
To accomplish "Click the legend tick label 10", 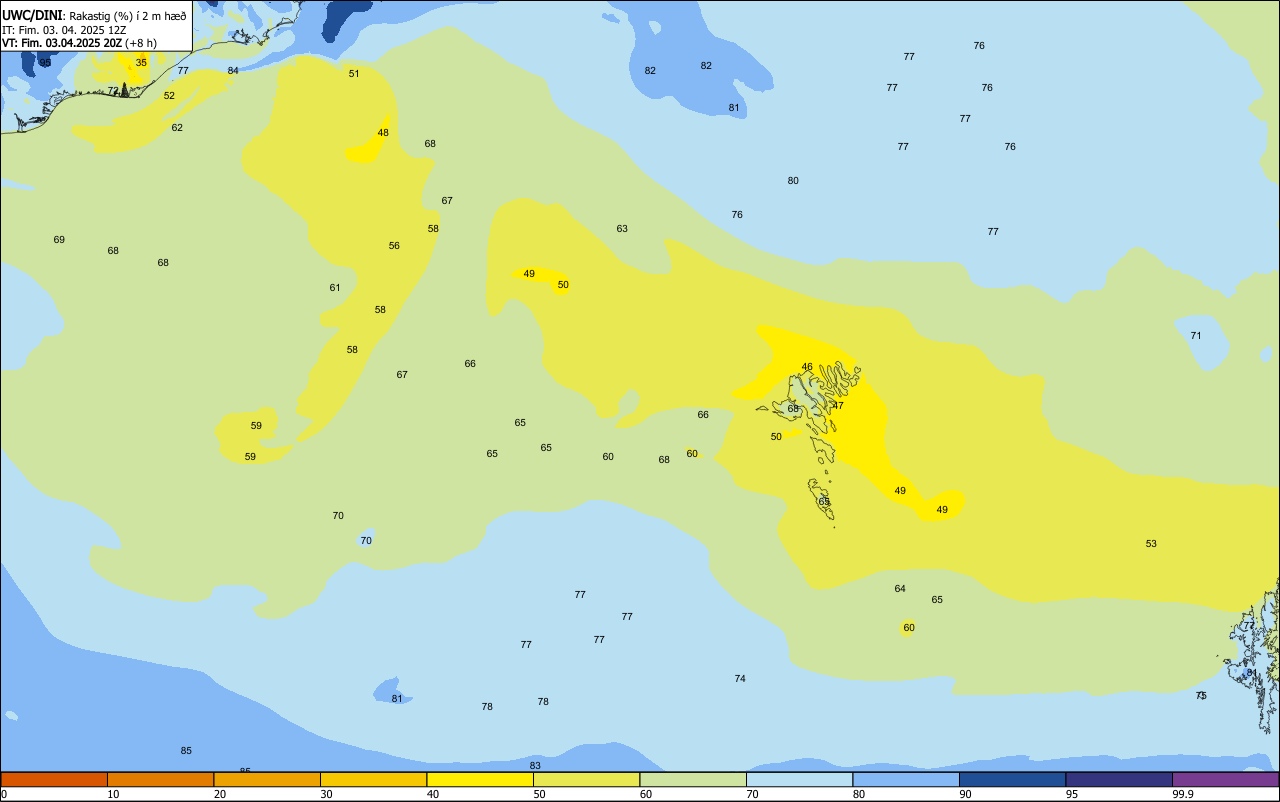I will click(x=113, y=794).
